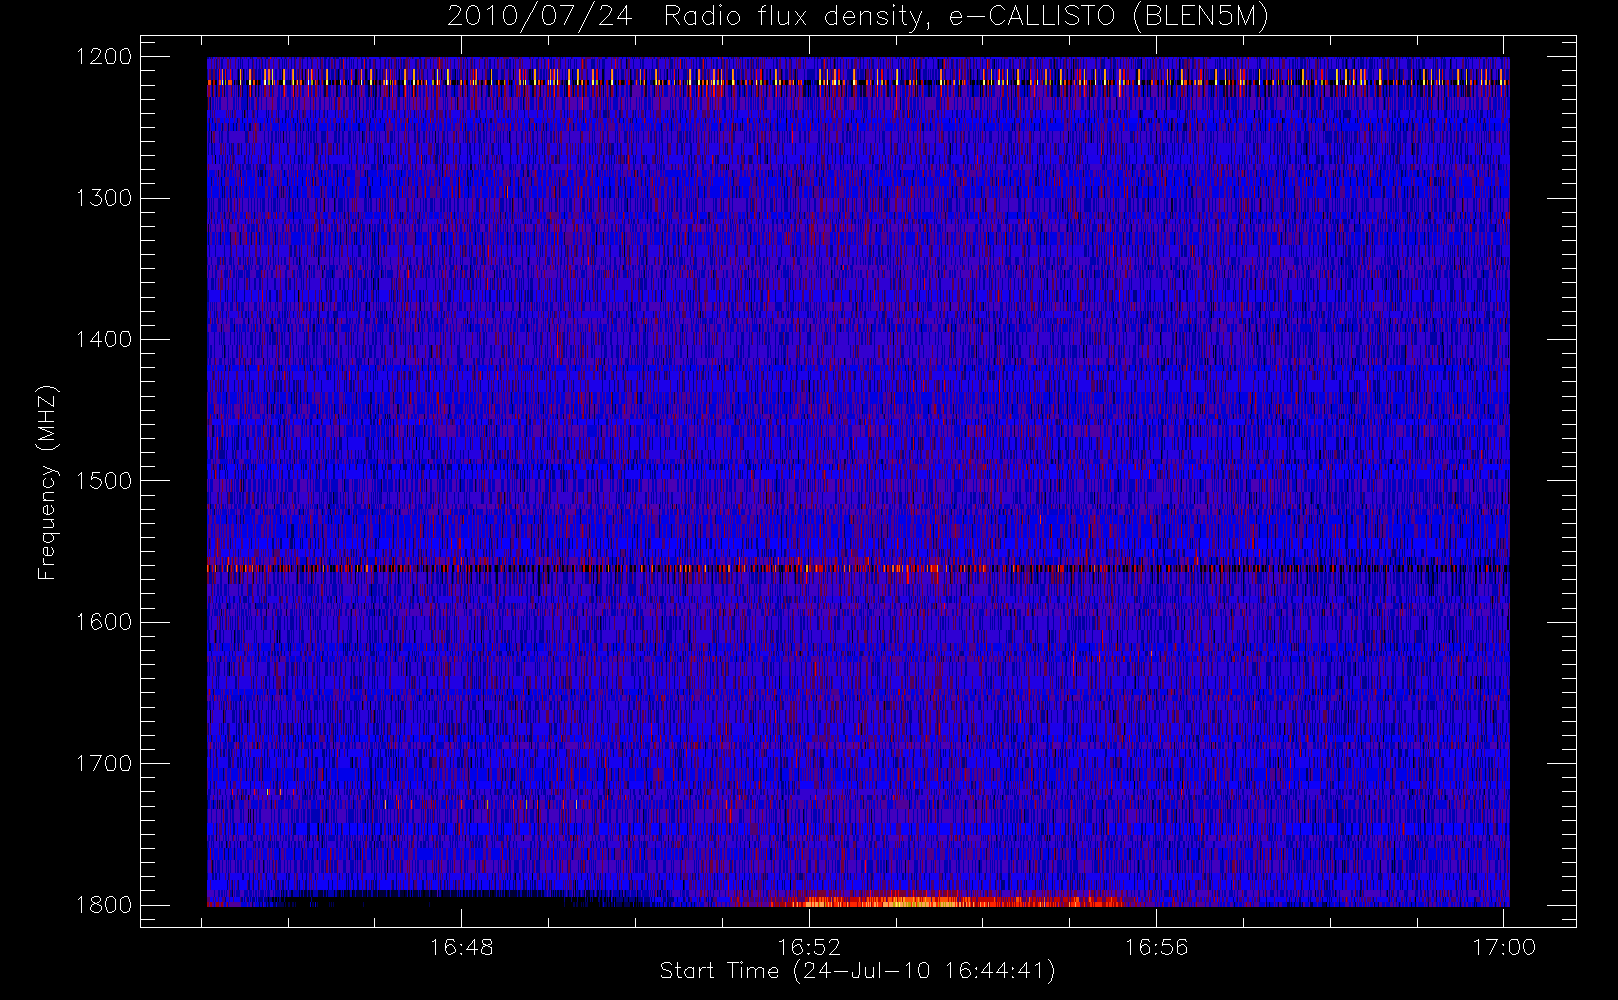The height and width of the screenshot is (1000, 1618).
Task: Select the 1700 frequency axis label
Action: [104, 764]
